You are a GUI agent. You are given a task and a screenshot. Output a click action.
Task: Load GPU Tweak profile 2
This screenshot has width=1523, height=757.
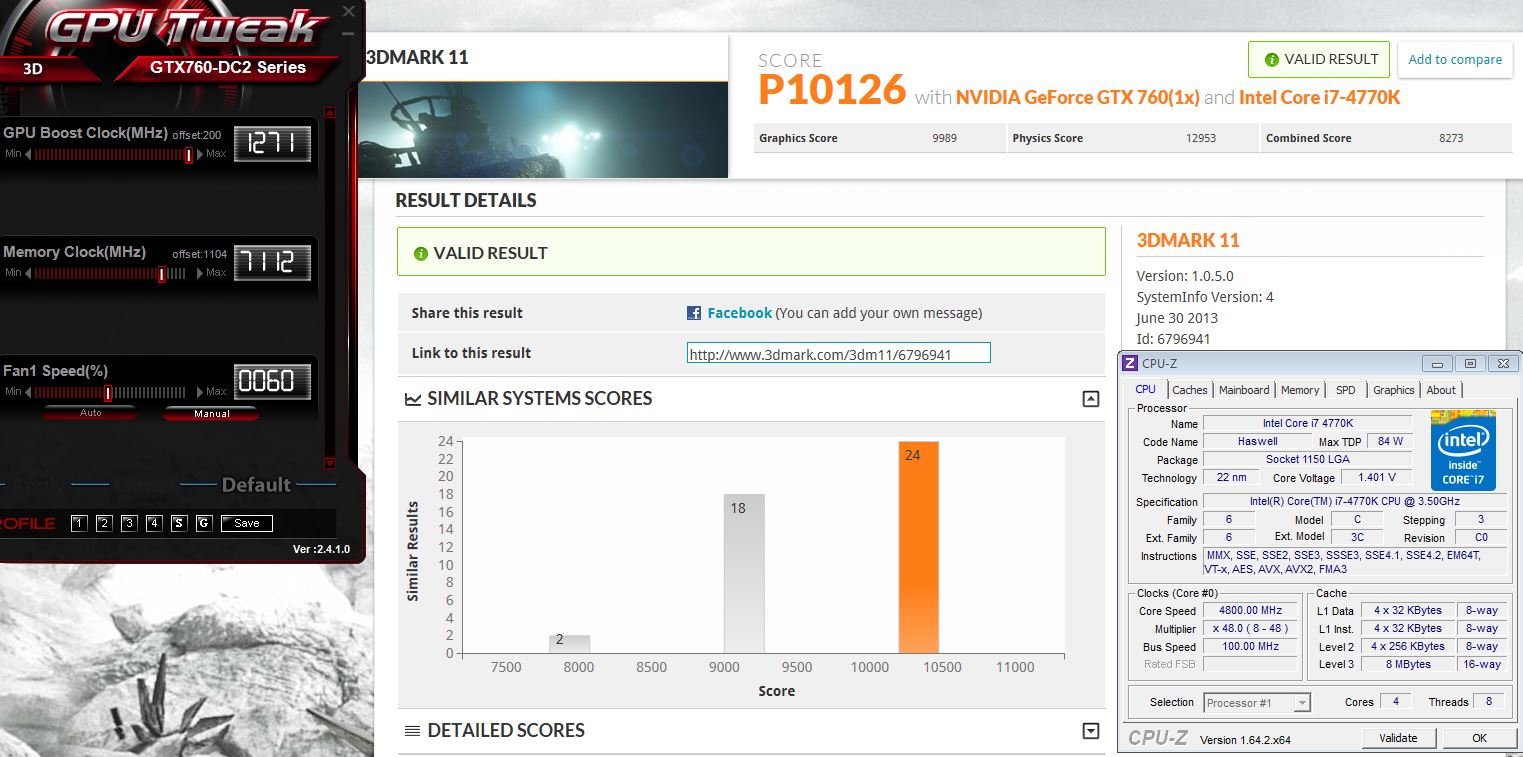104,523
